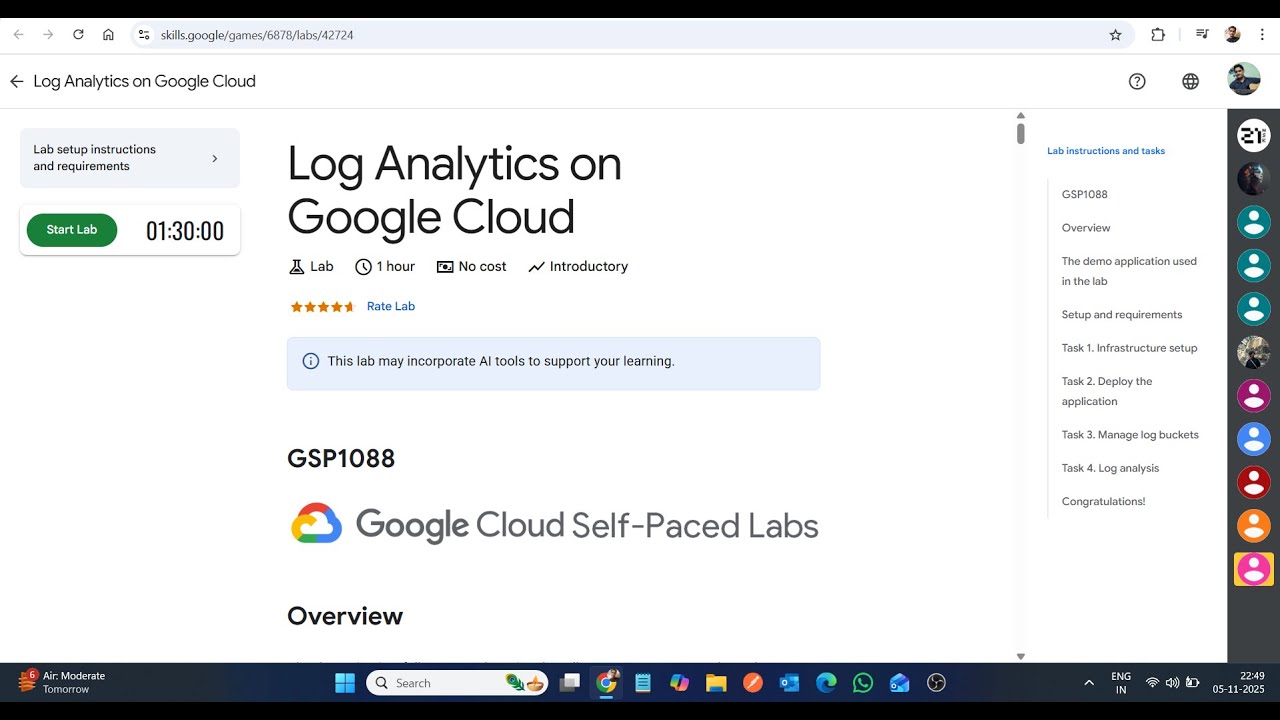
Task: Go to 'The demo application used in the lab'
Action: (x=1129, y=271)
